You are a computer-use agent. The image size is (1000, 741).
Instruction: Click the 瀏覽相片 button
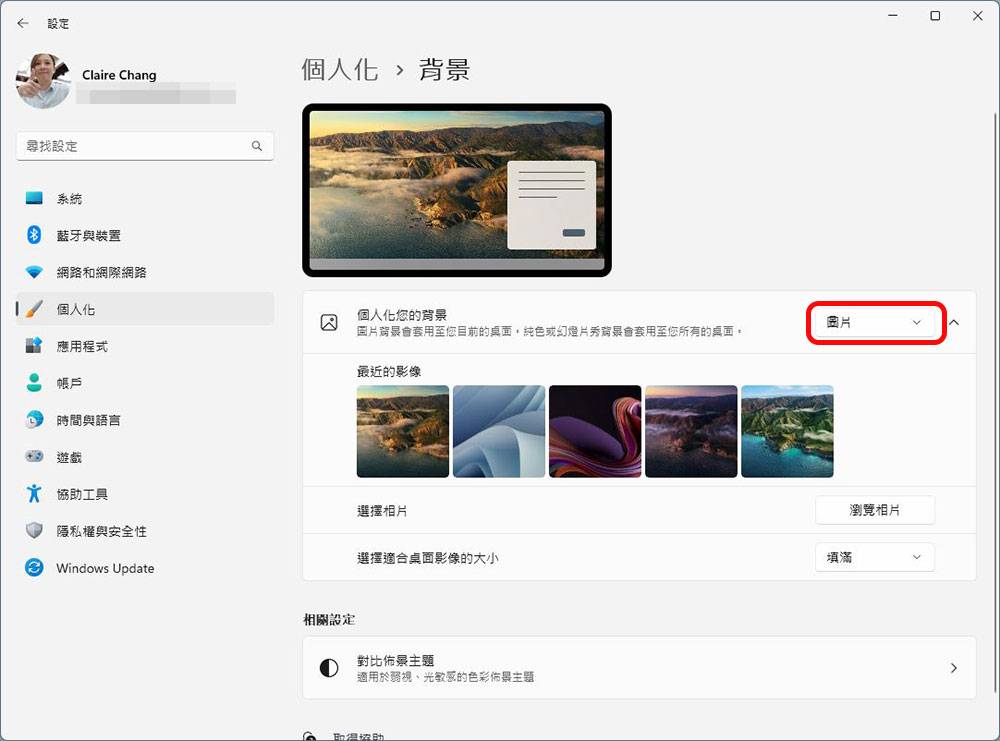coord(874,510)
